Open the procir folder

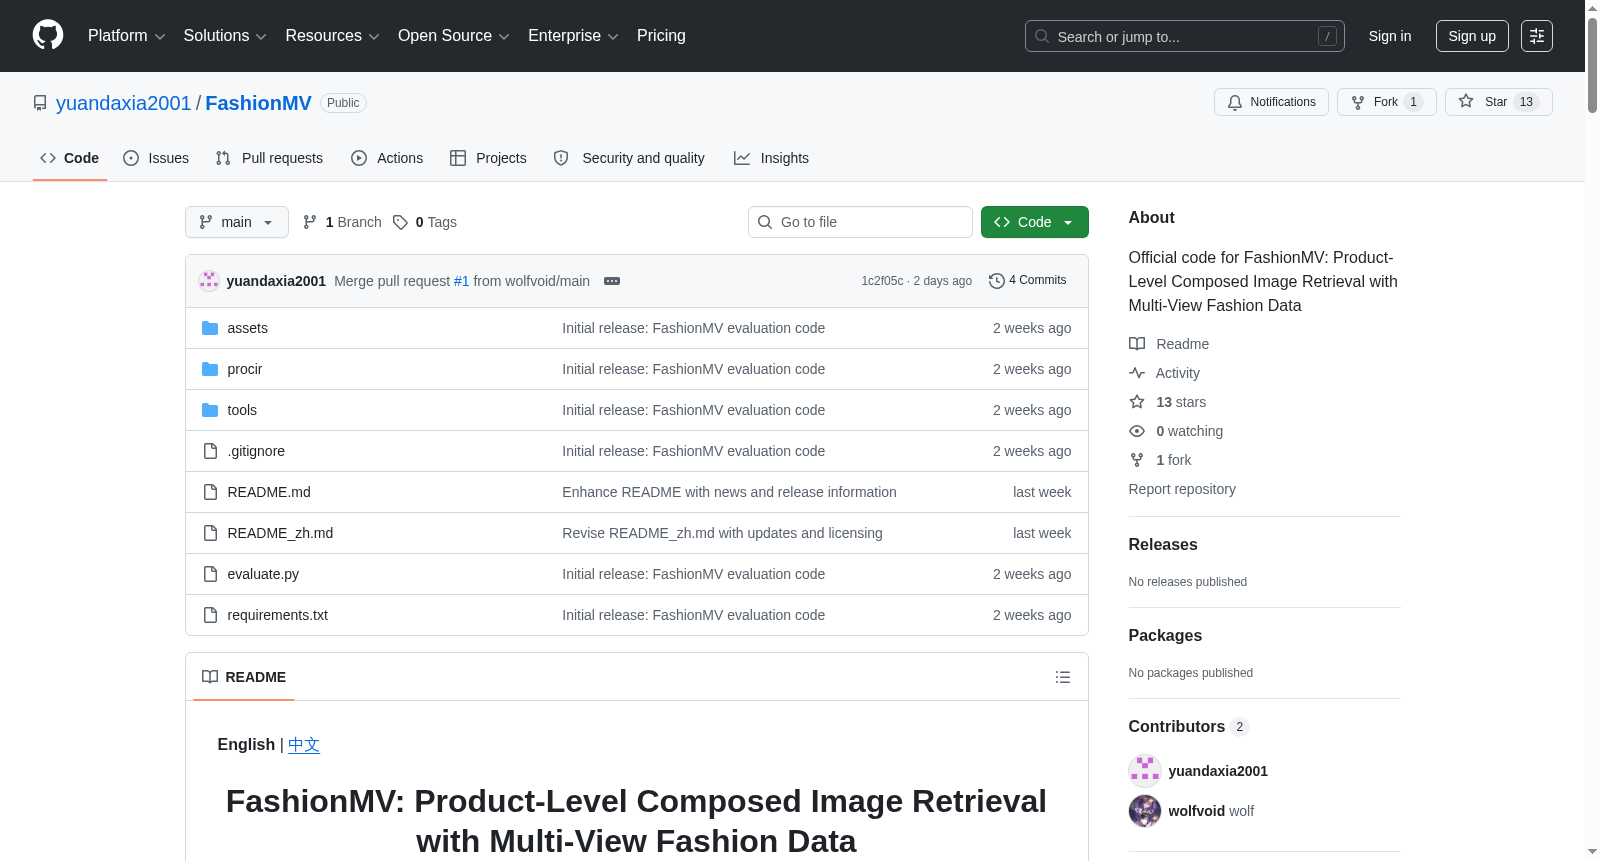[244, 369]
